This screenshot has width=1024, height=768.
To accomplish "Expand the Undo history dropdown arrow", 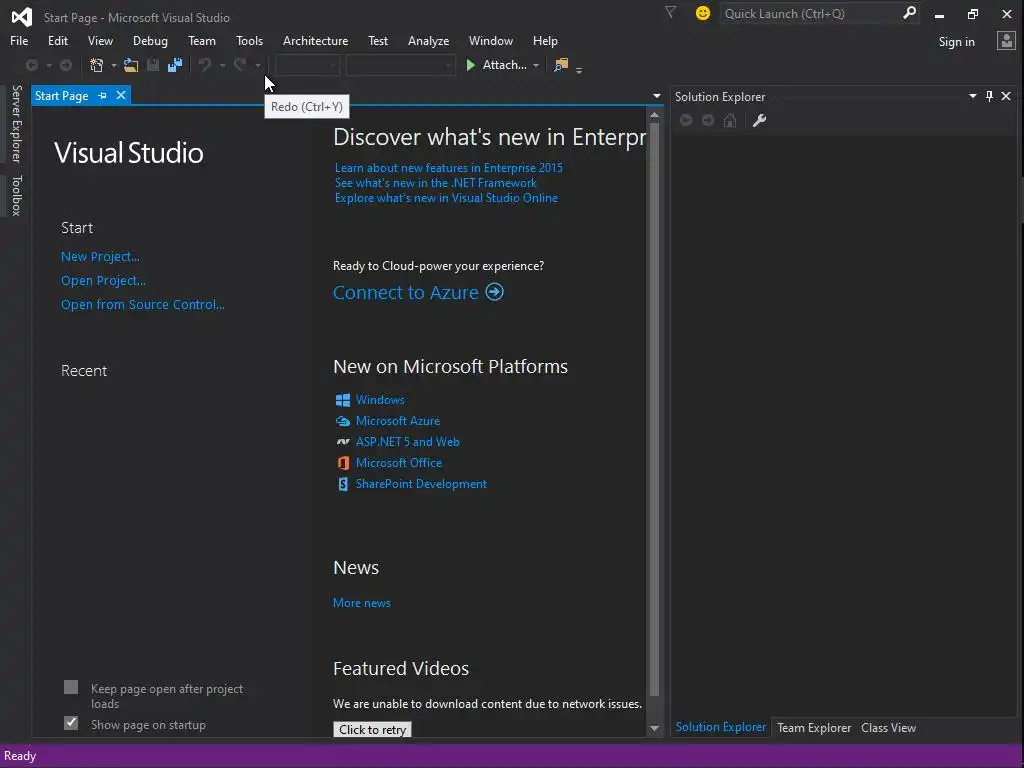I will coord(222,65).
